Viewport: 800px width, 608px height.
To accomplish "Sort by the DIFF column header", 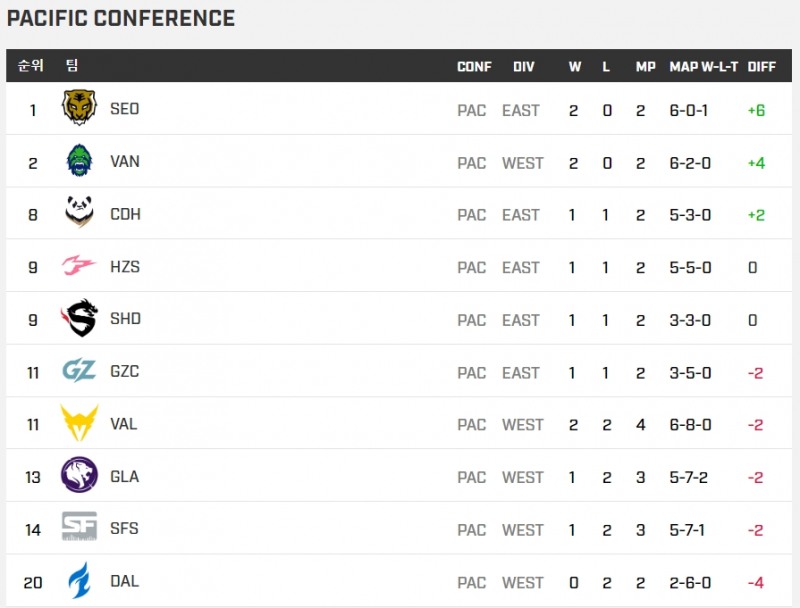I will click(761, 67).
